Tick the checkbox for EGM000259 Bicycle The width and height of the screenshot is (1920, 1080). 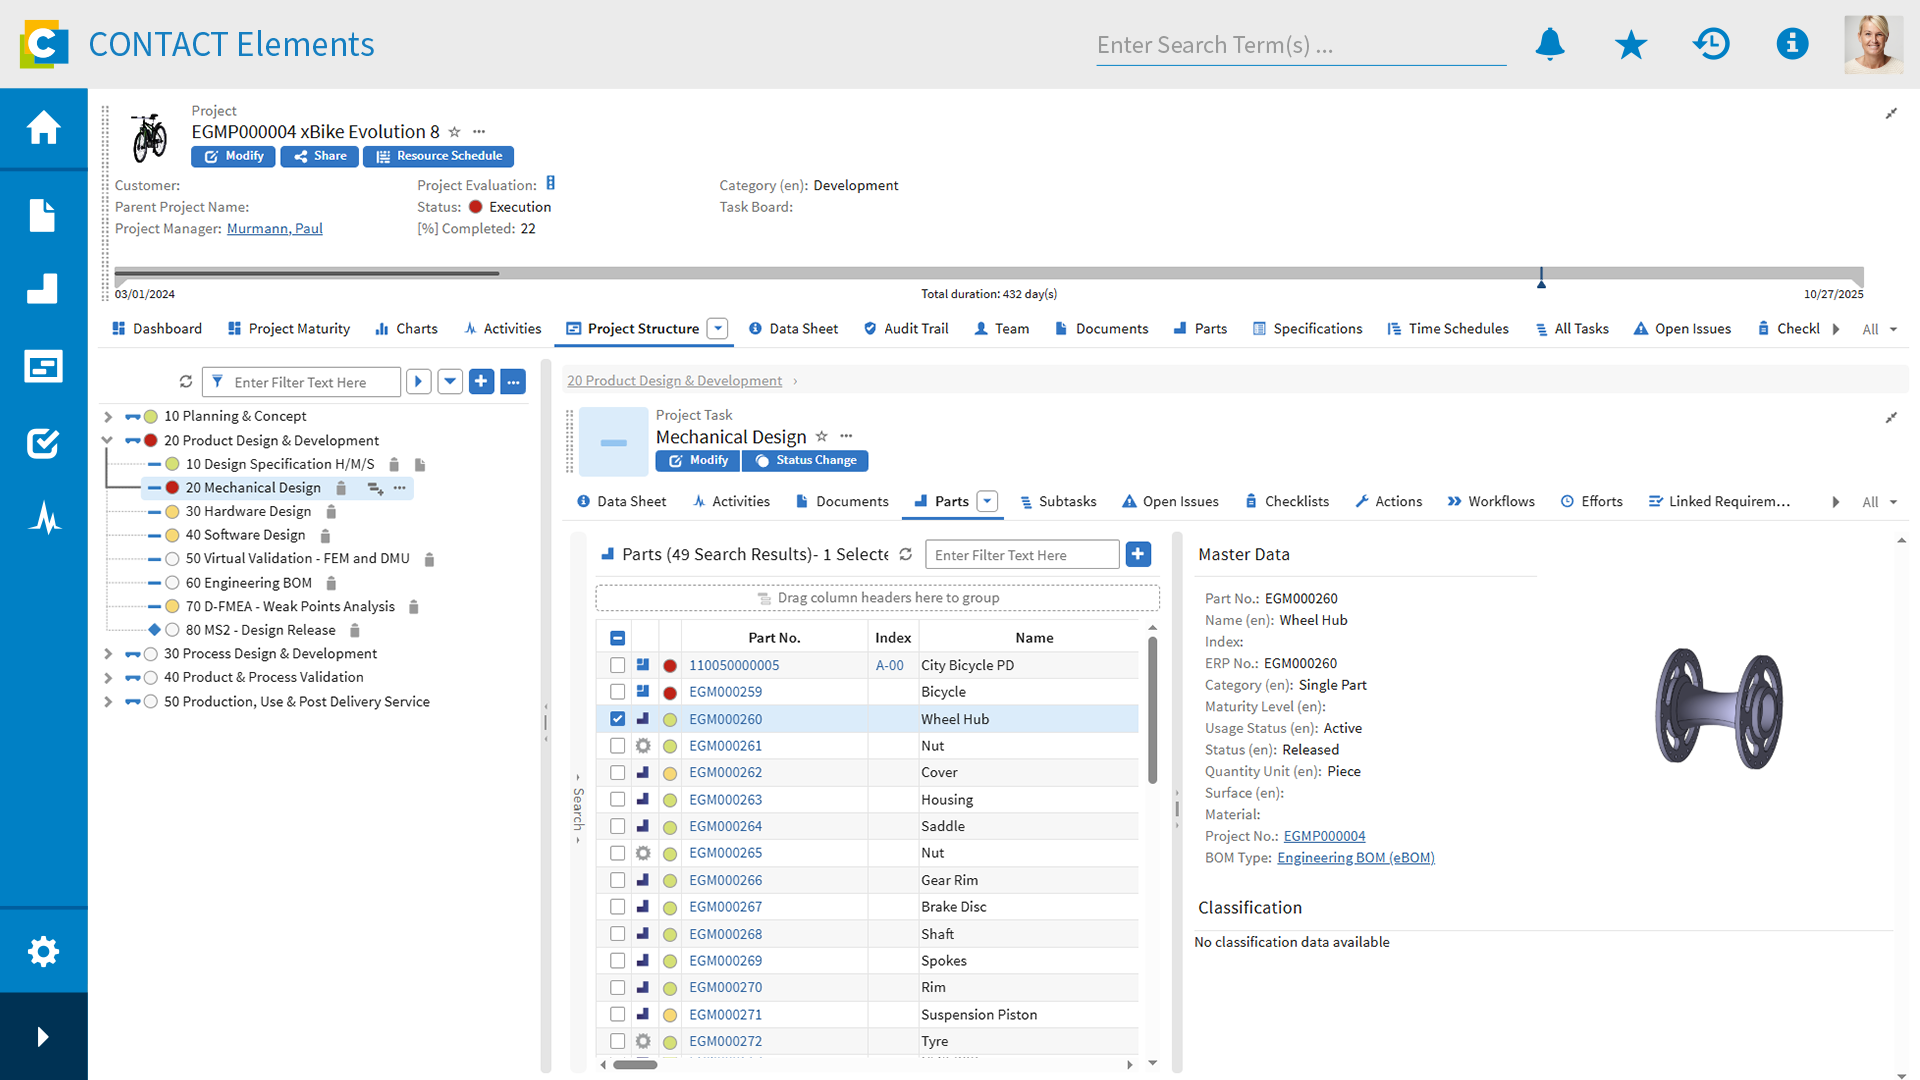pos(617,692)
